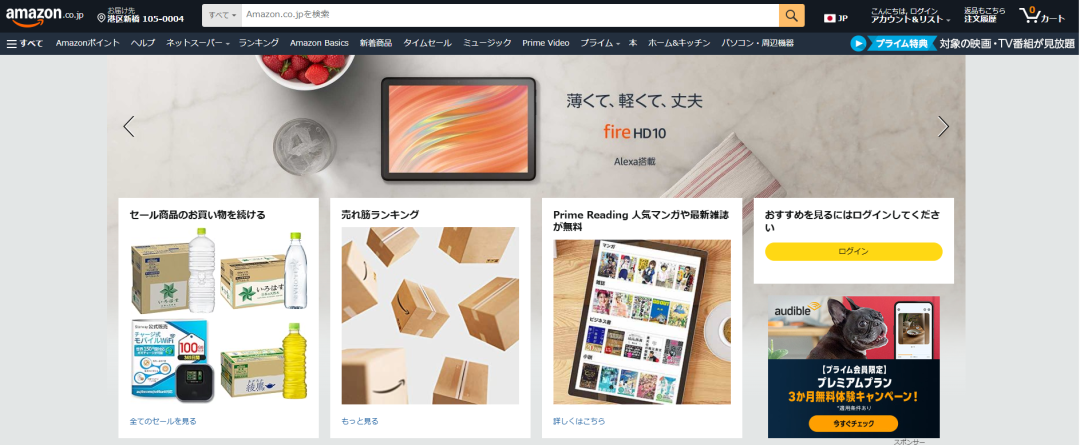Click the Amazon.co.jp logo

pos(45,16)
